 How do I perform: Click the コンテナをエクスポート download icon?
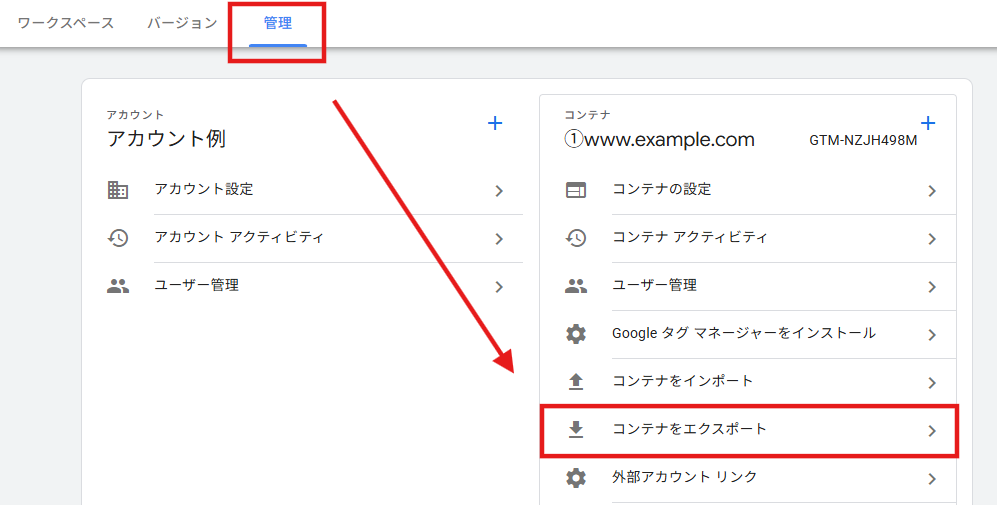[x=576, y=430]
